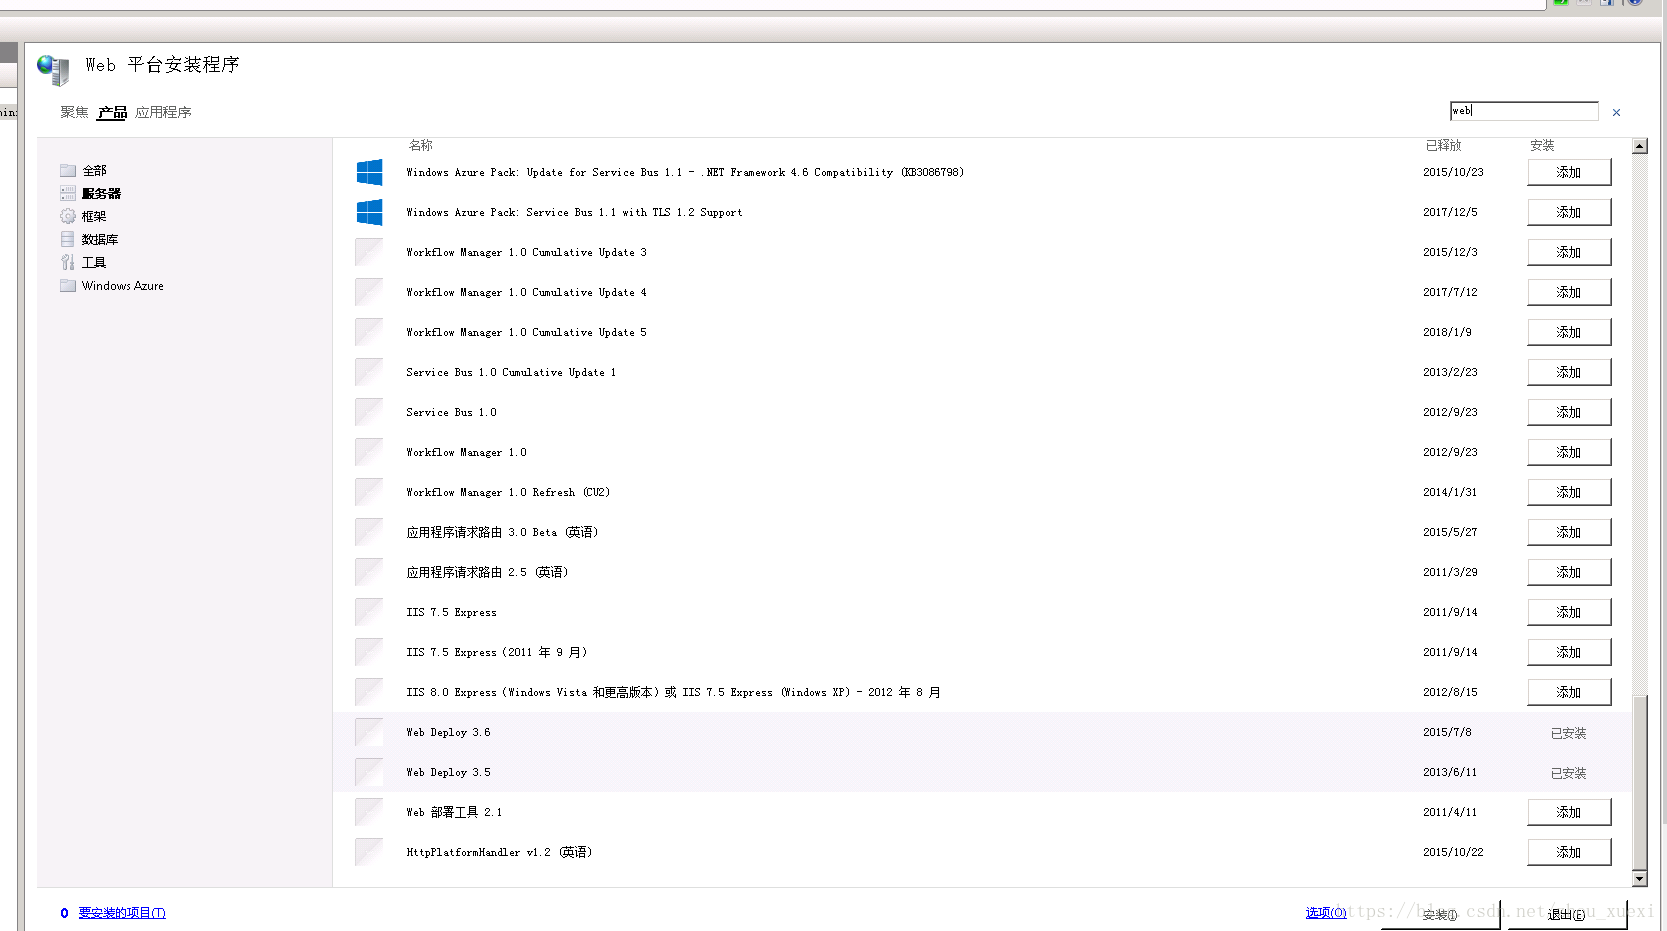Viewport: 1667px width, 931px height.
Task: Select the Web Deploy 3.6 row name
Action: pos(448,732)
